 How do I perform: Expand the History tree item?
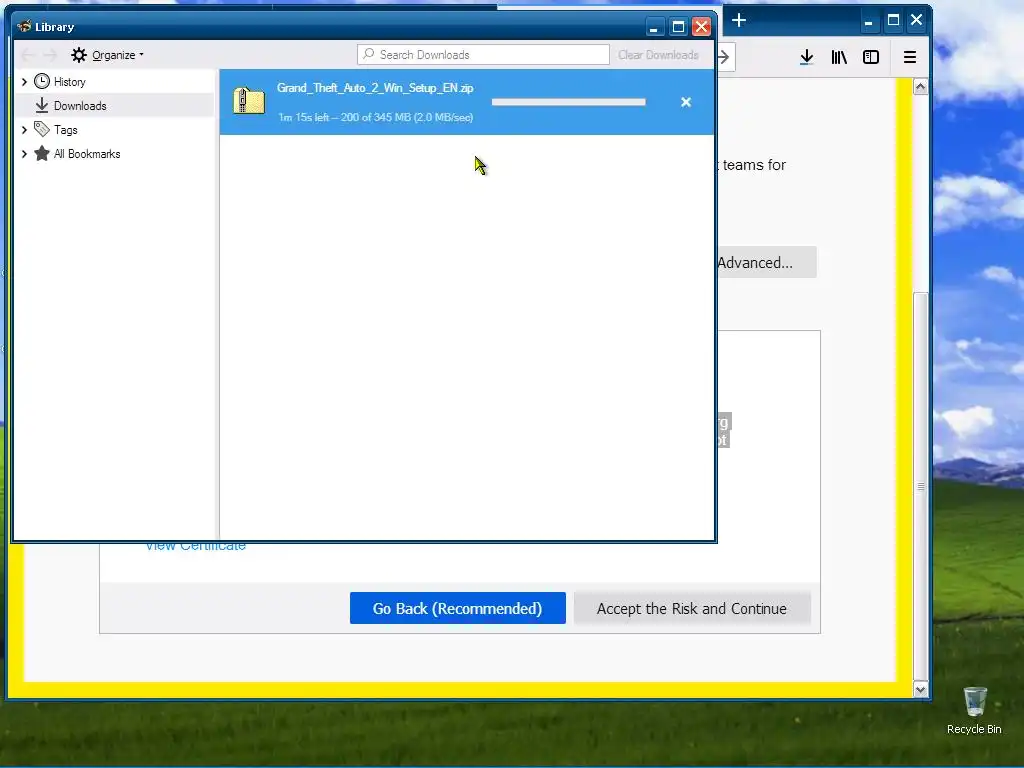(x=24, y=82)
